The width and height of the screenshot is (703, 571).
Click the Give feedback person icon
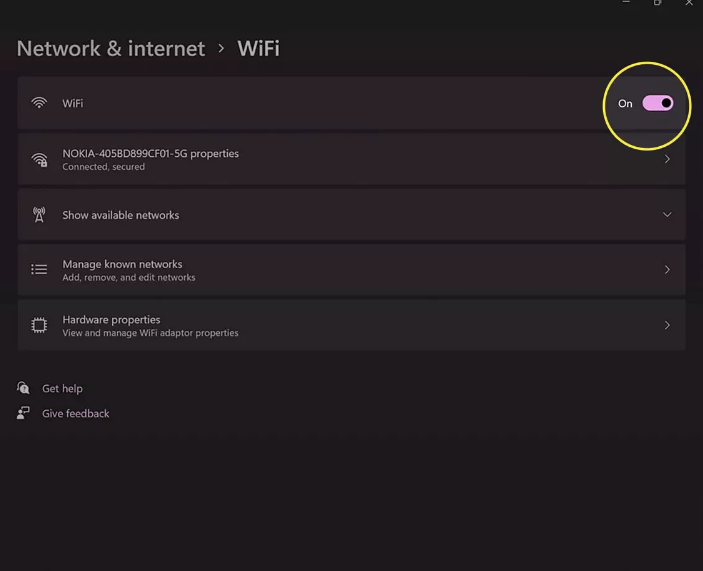[23, 413]
